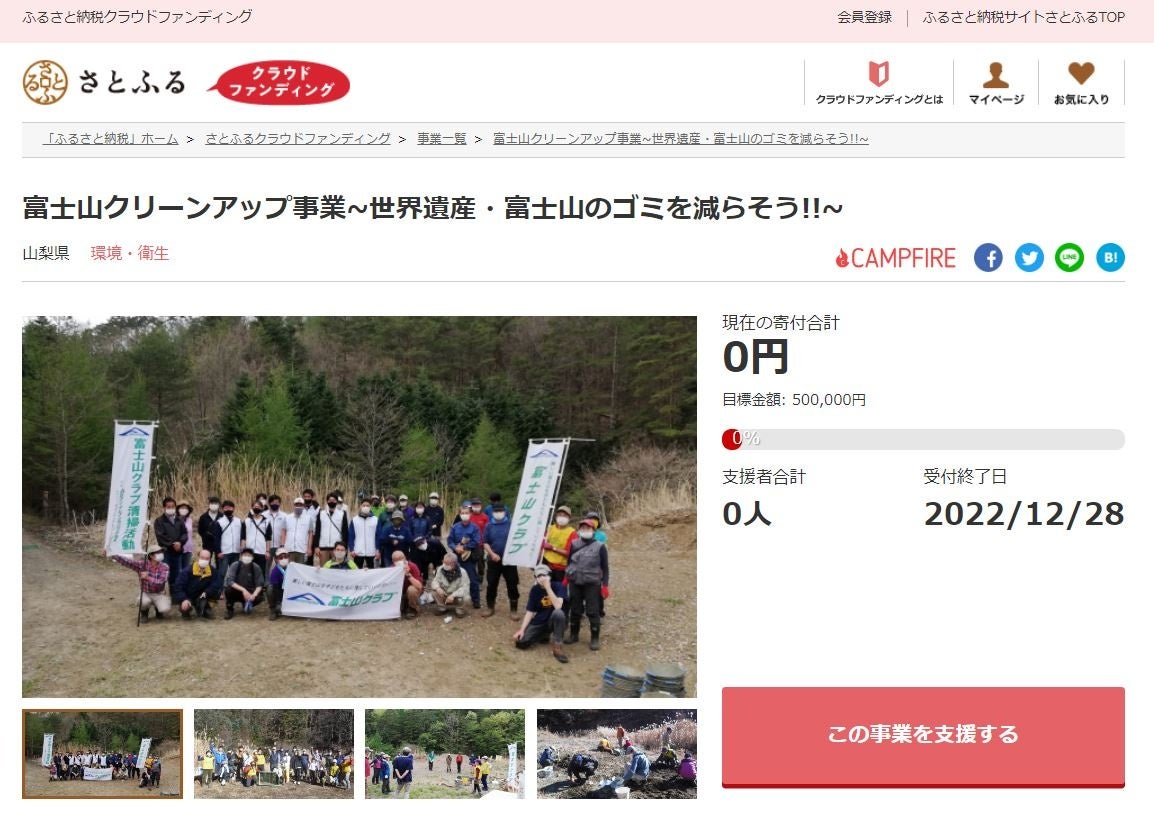Select the second group photo thumbnail
Viewport: 1154px width, 816px height.
click(x=274, y=753)
